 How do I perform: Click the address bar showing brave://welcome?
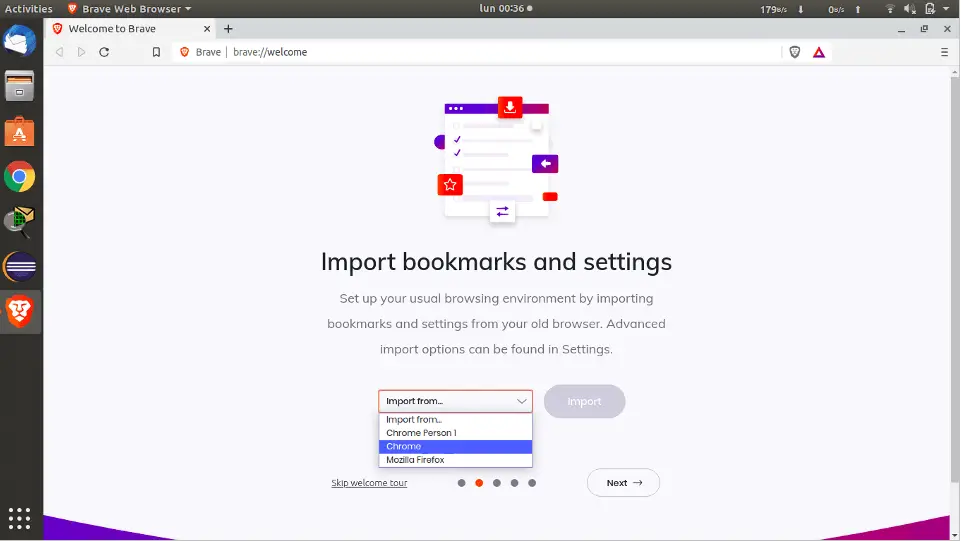click(478, 52)
